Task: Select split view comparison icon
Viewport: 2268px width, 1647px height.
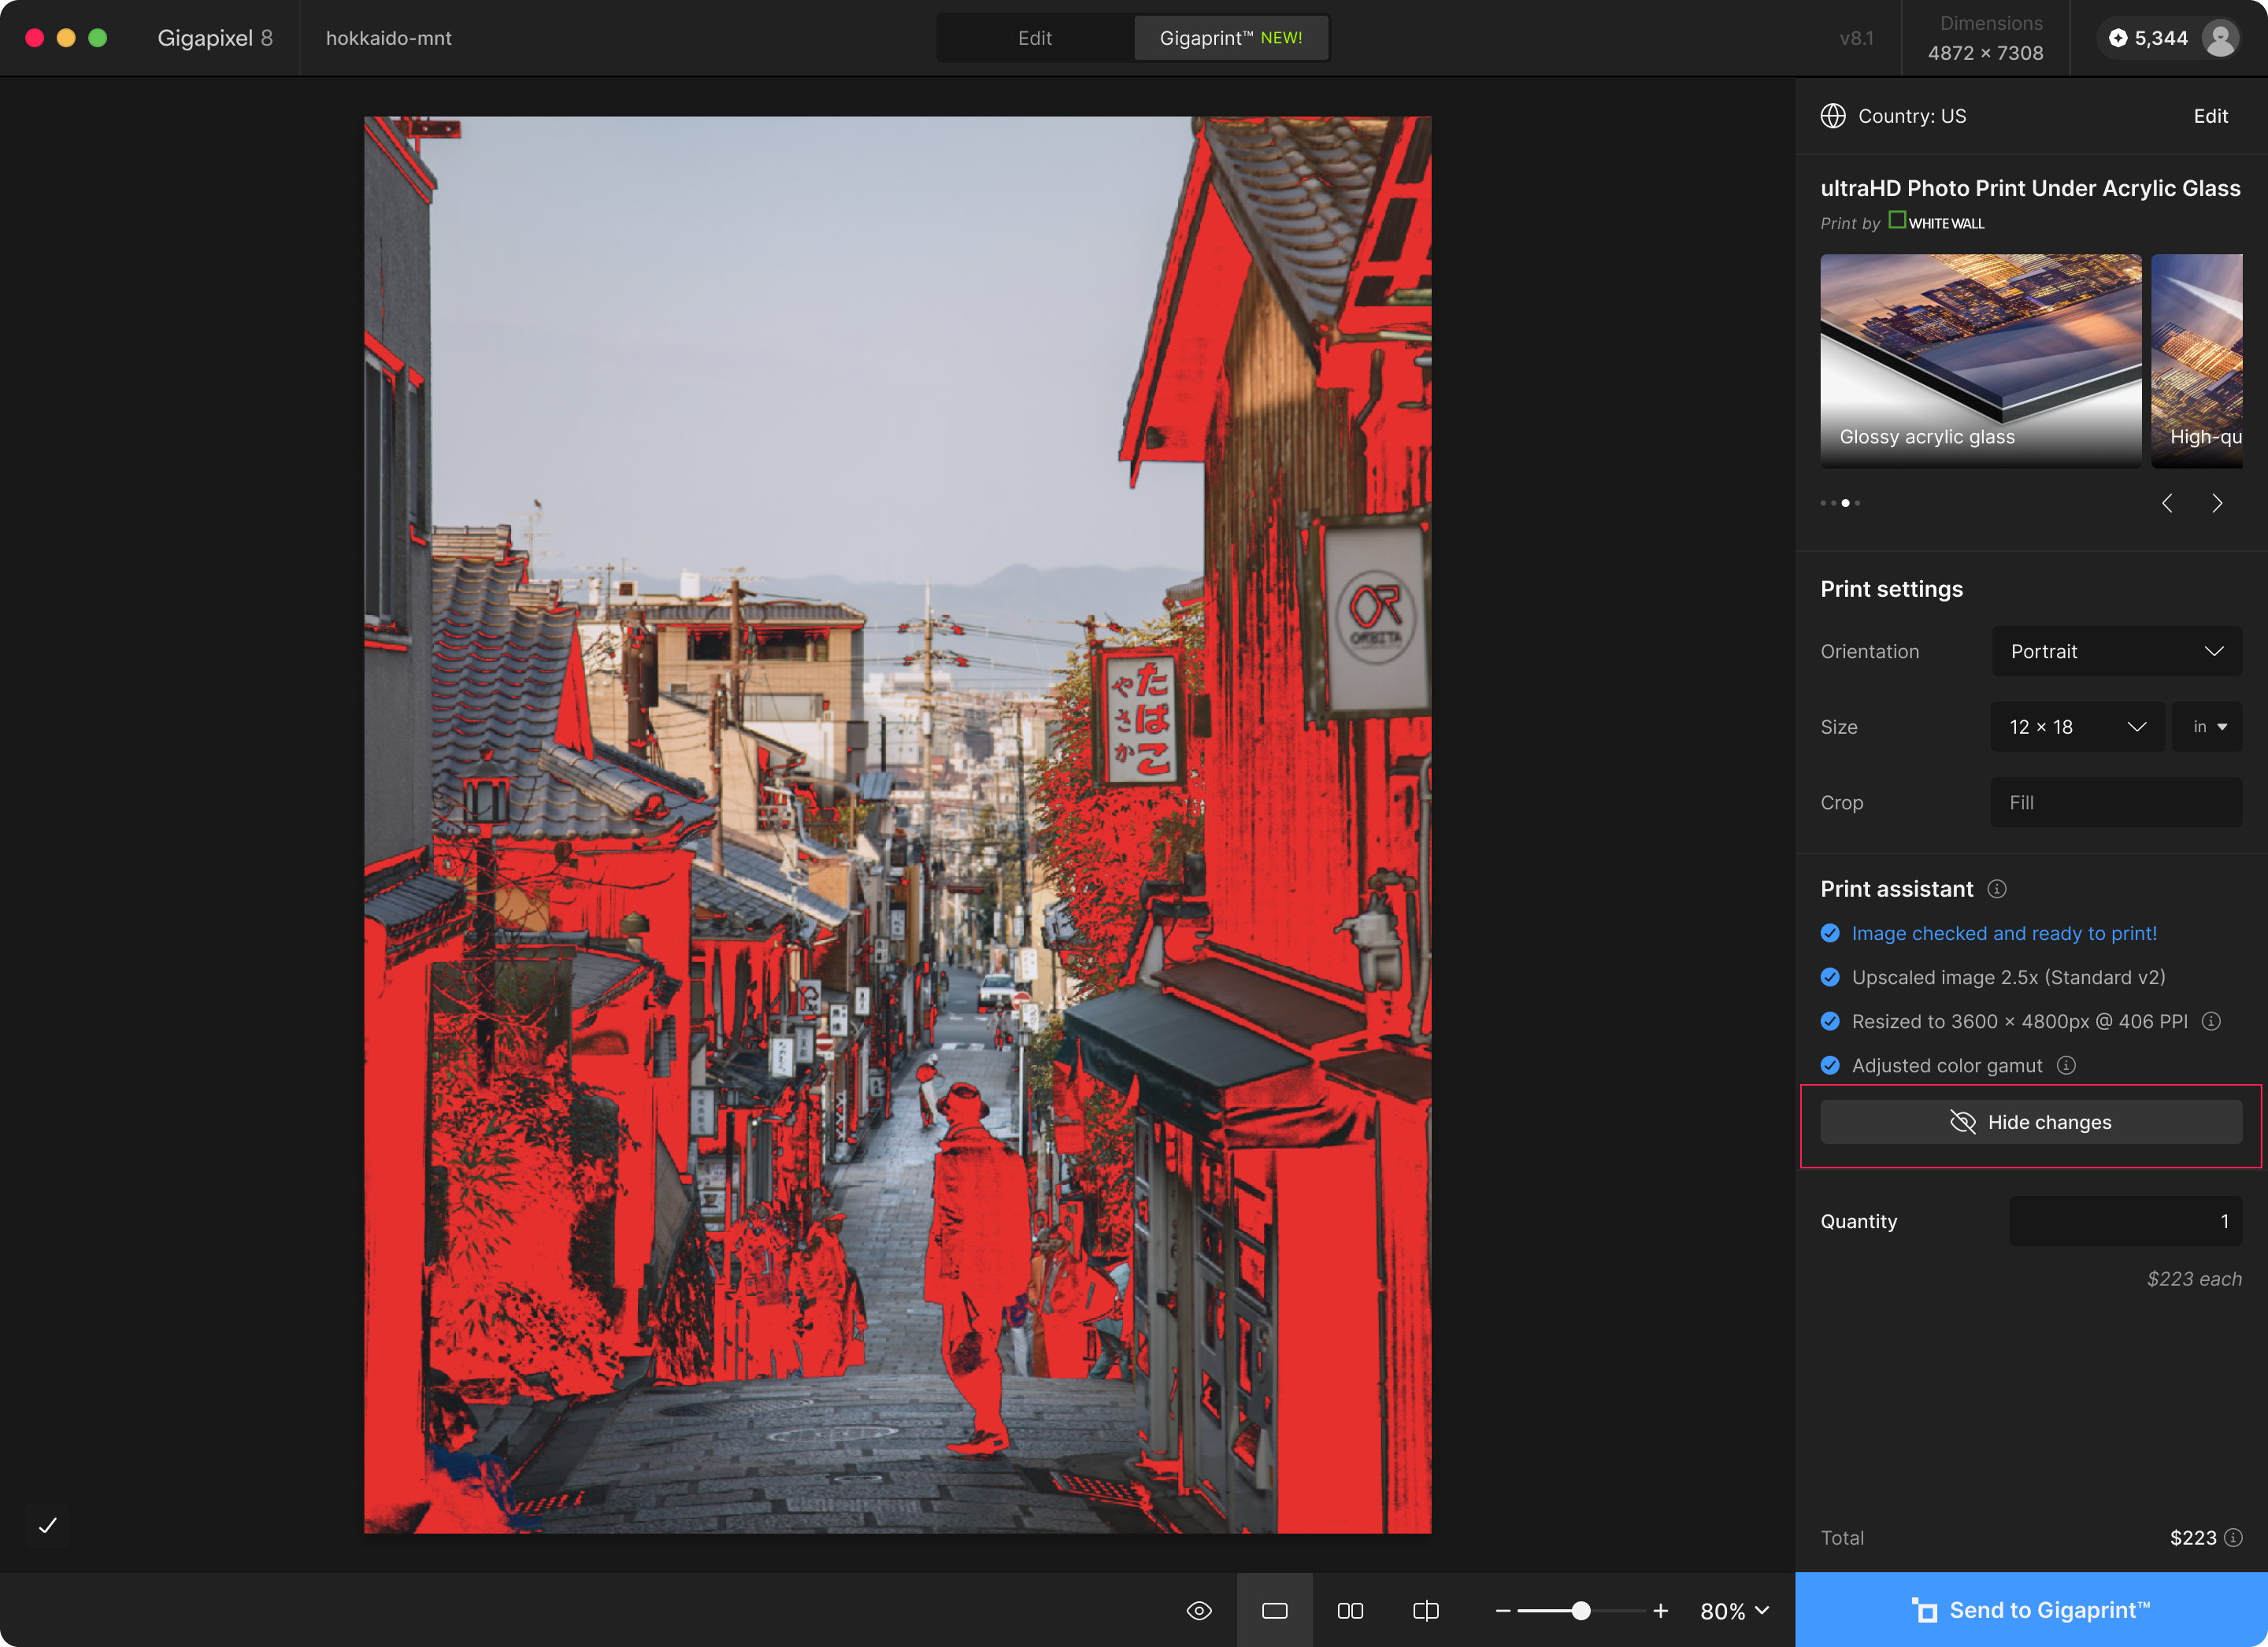Action: (x=1426, y=1610)
